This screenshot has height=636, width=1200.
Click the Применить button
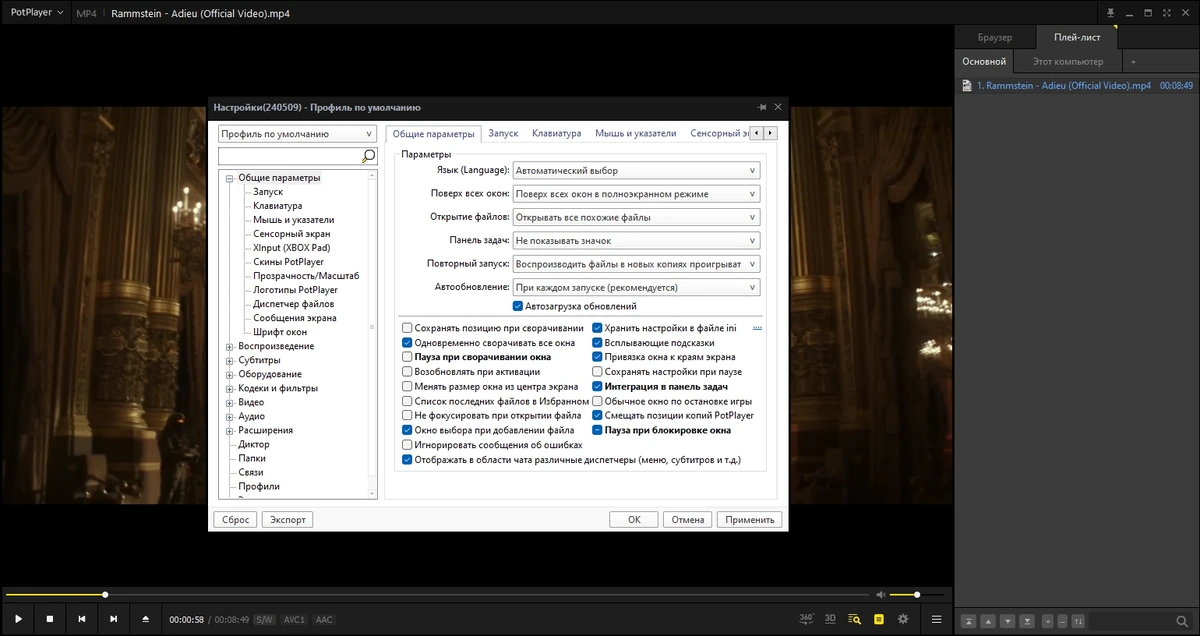click(x=750, y=519)
